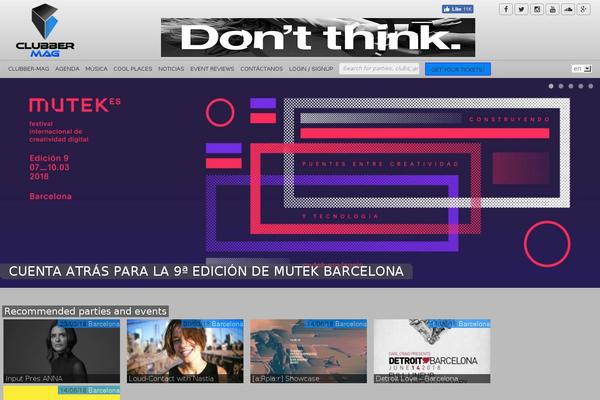Screen dimensions: 600x400
Task: Open the CONTÁCTANOS menu item
Action: pyautogui.click(x=261, y=69)
